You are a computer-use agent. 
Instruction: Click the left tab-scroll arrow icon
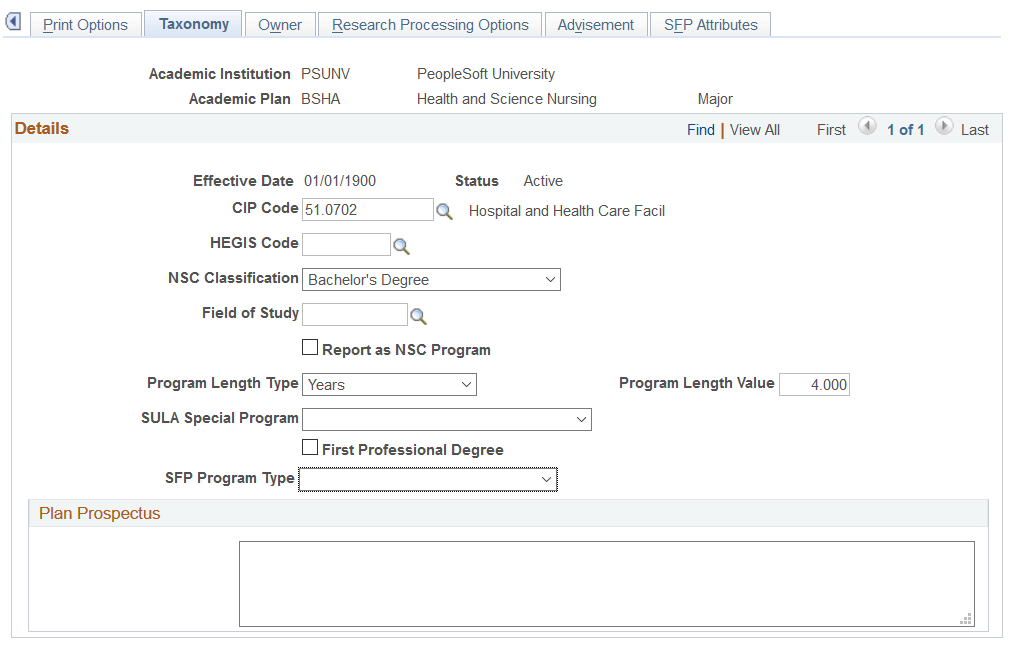point(14,22)
